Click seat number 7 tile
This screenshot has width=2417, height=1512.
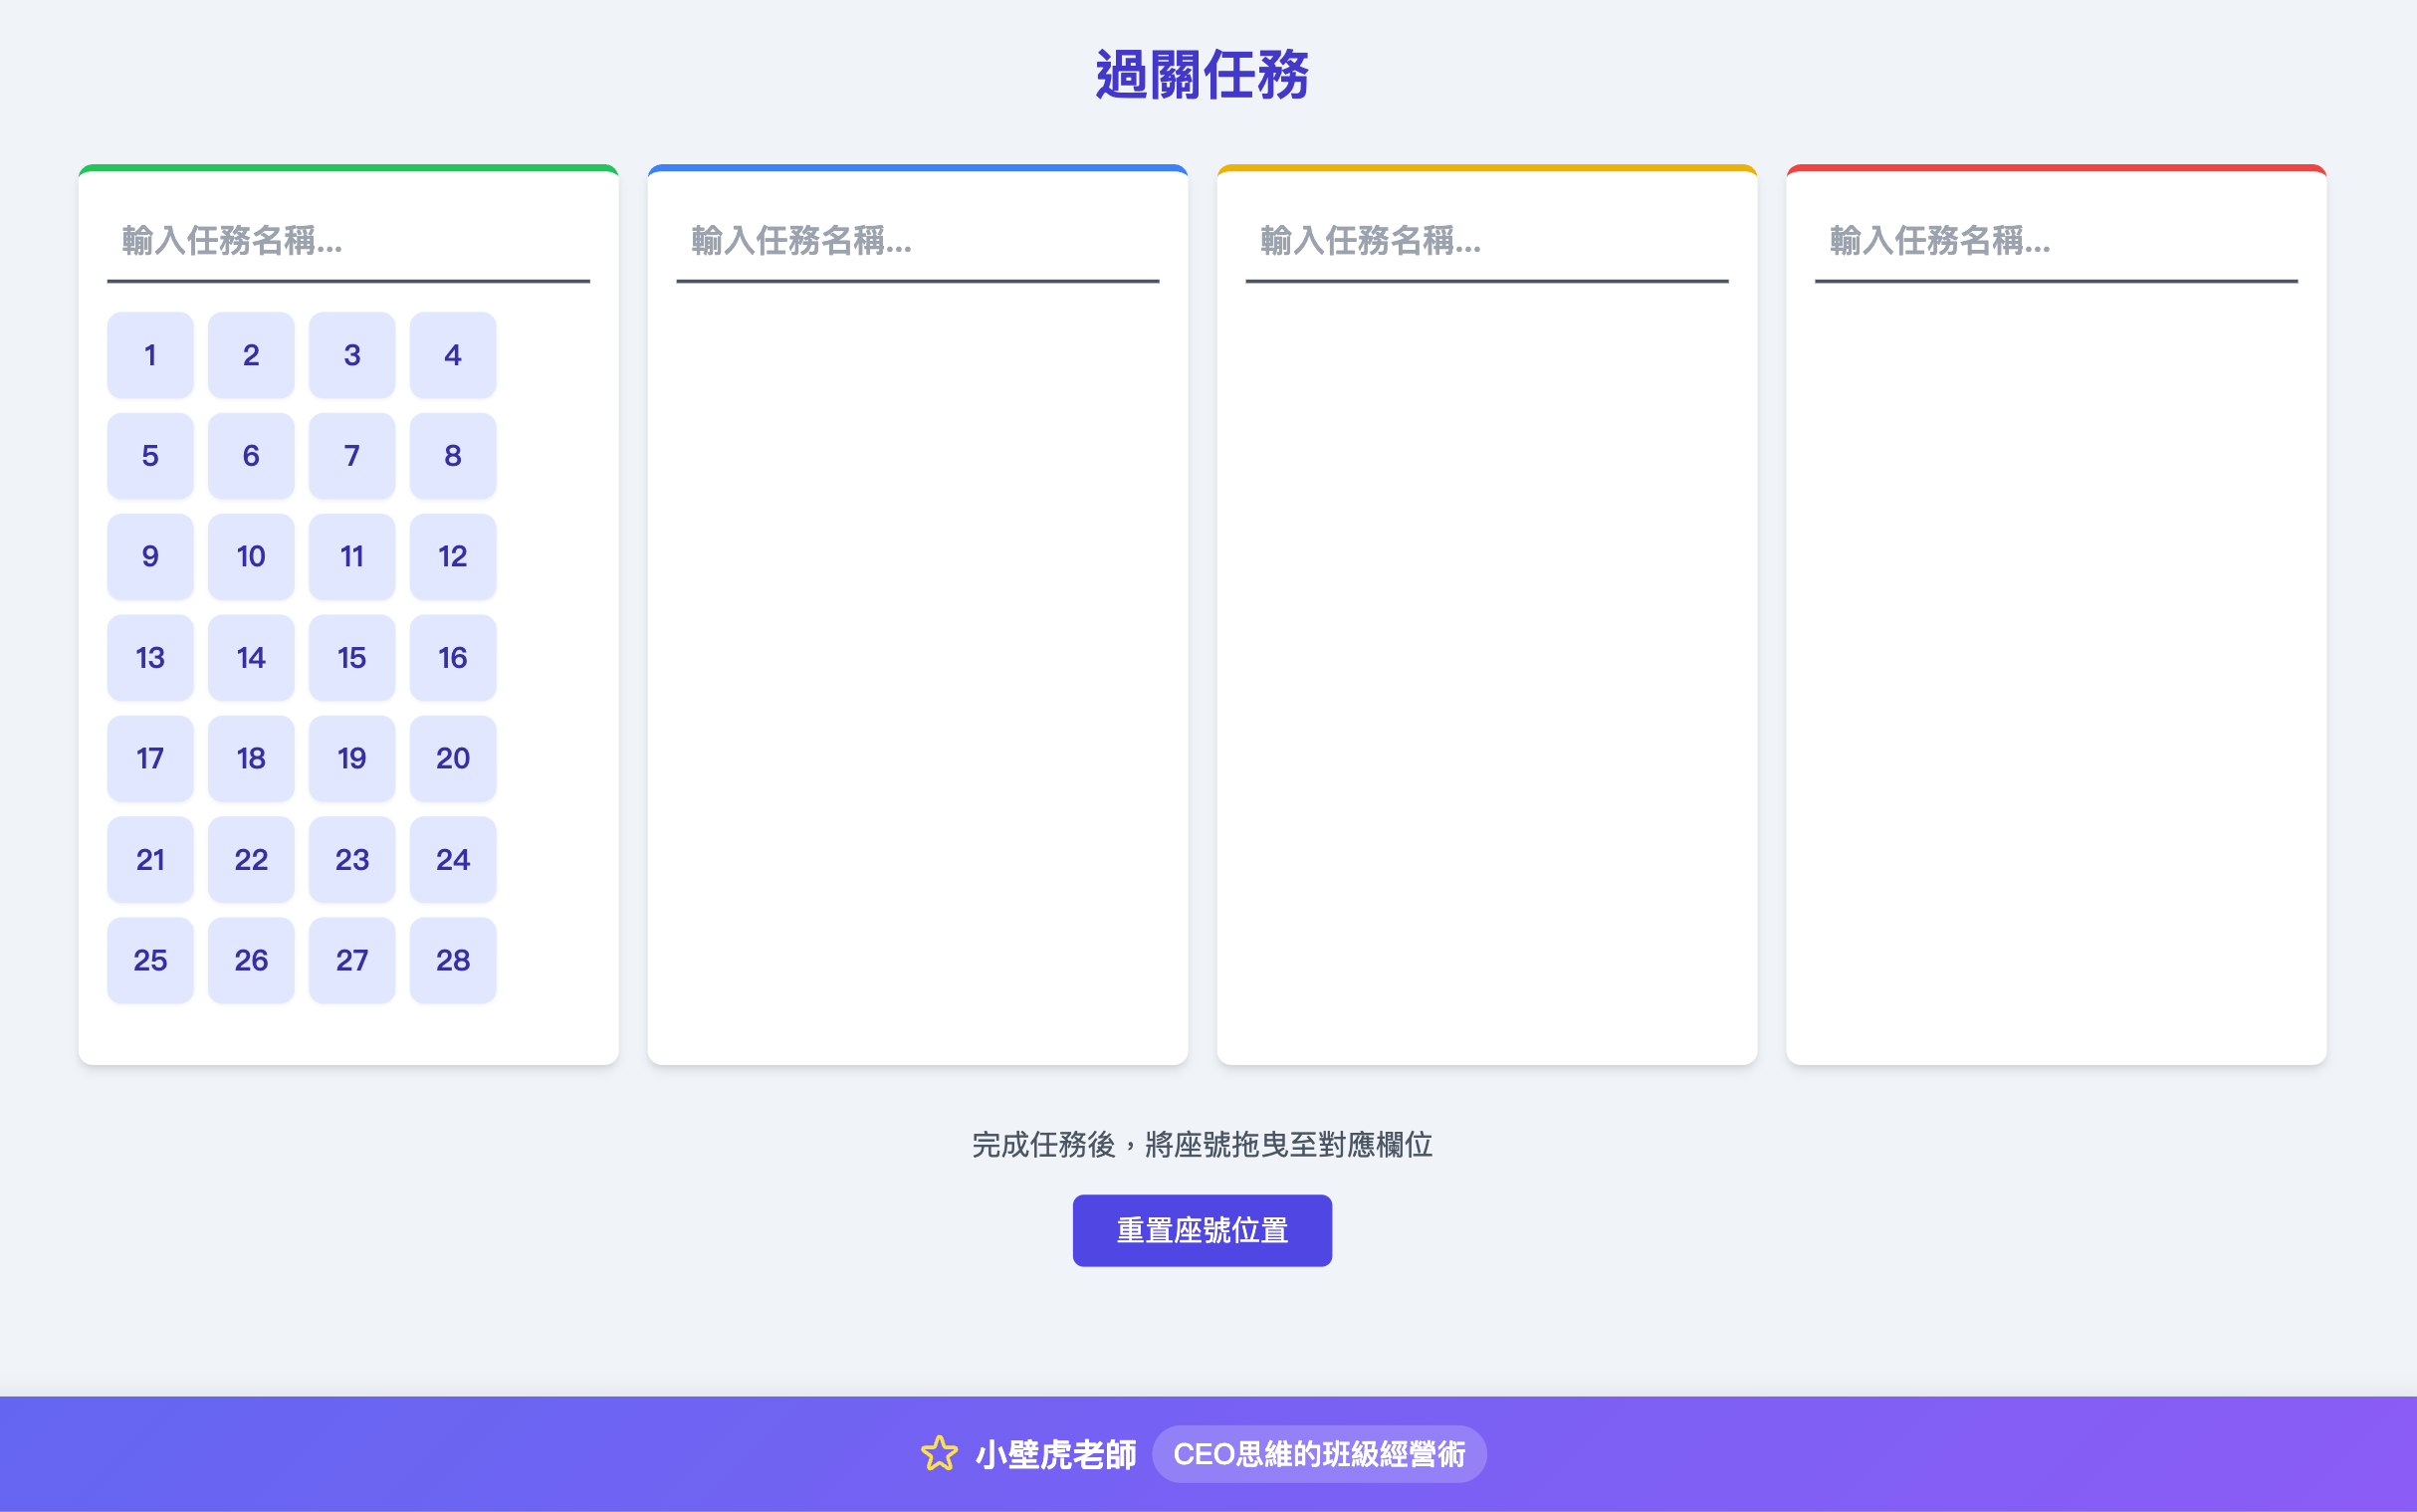pyautogui.click(x=351, y=456)
